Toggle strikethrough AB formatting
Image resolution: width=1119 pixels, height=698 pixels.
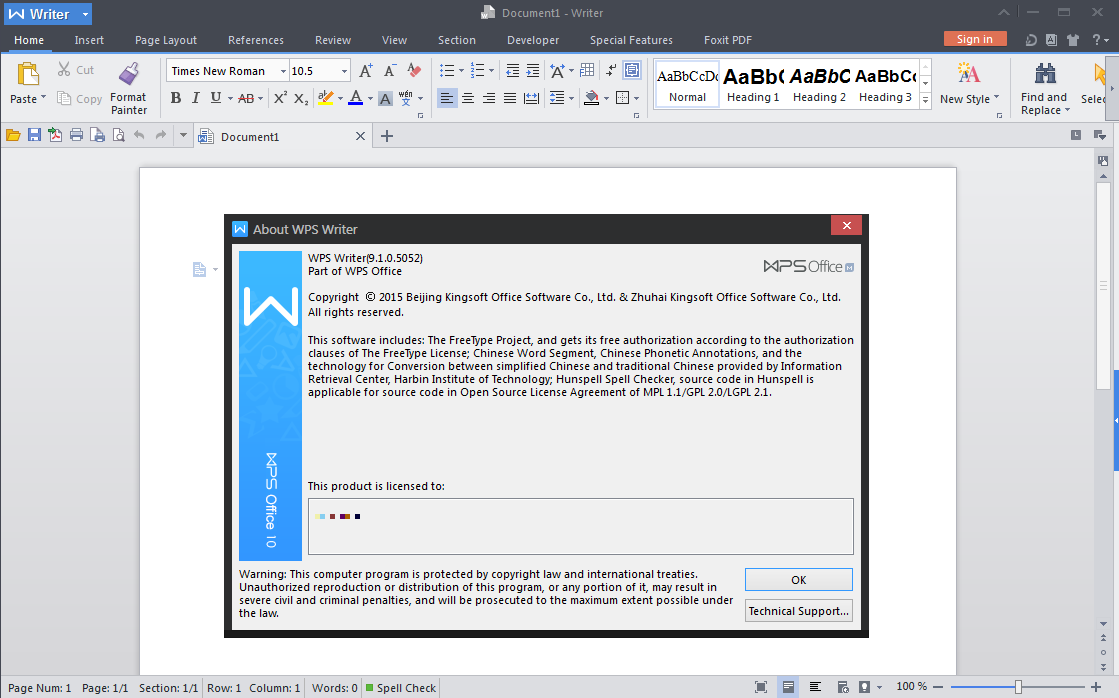coord(246,98)
